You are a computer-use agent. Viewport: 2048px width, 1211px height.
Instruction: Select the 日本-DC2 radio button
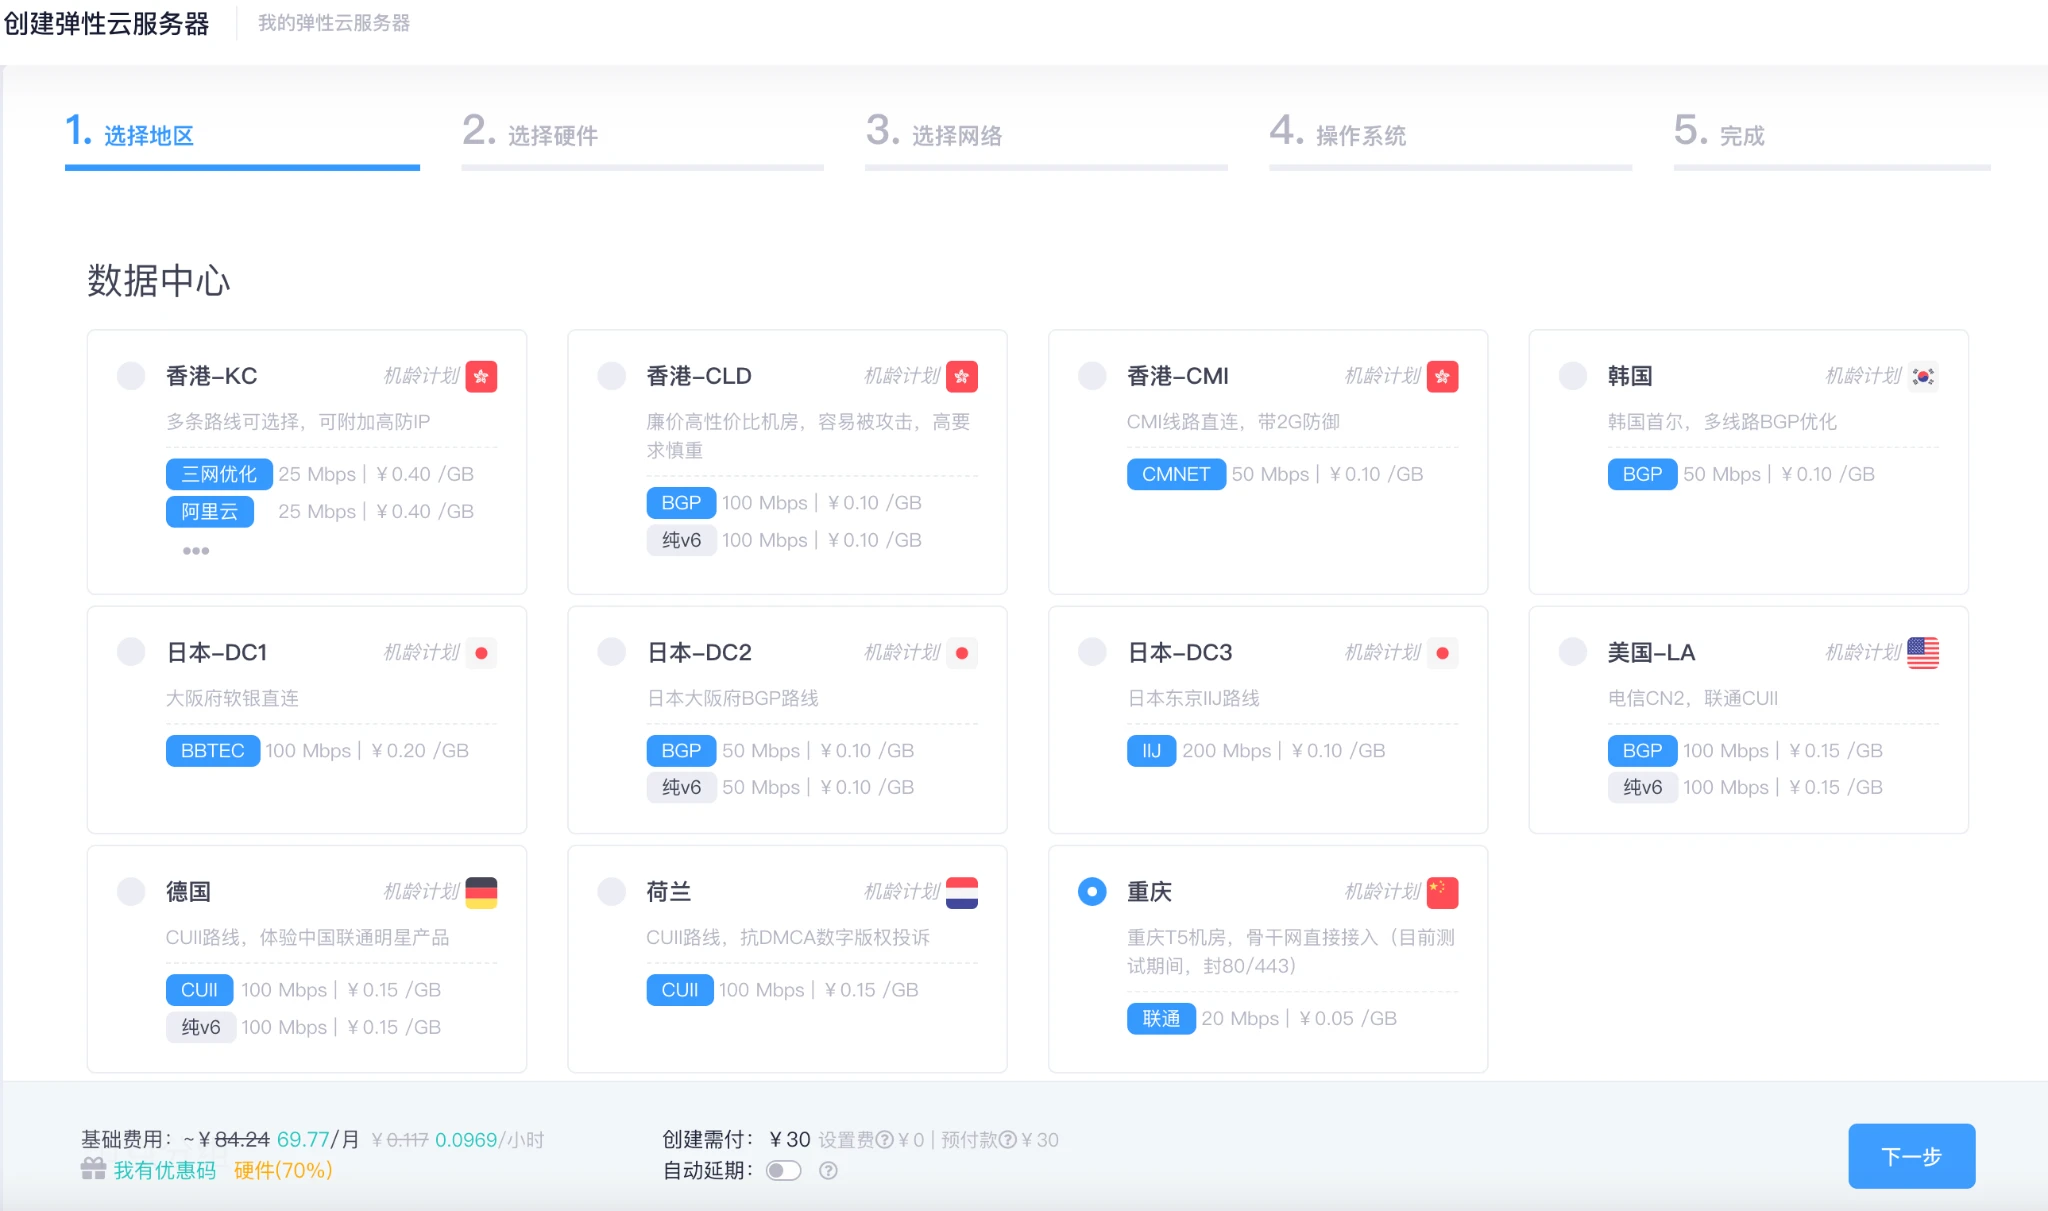611,653
